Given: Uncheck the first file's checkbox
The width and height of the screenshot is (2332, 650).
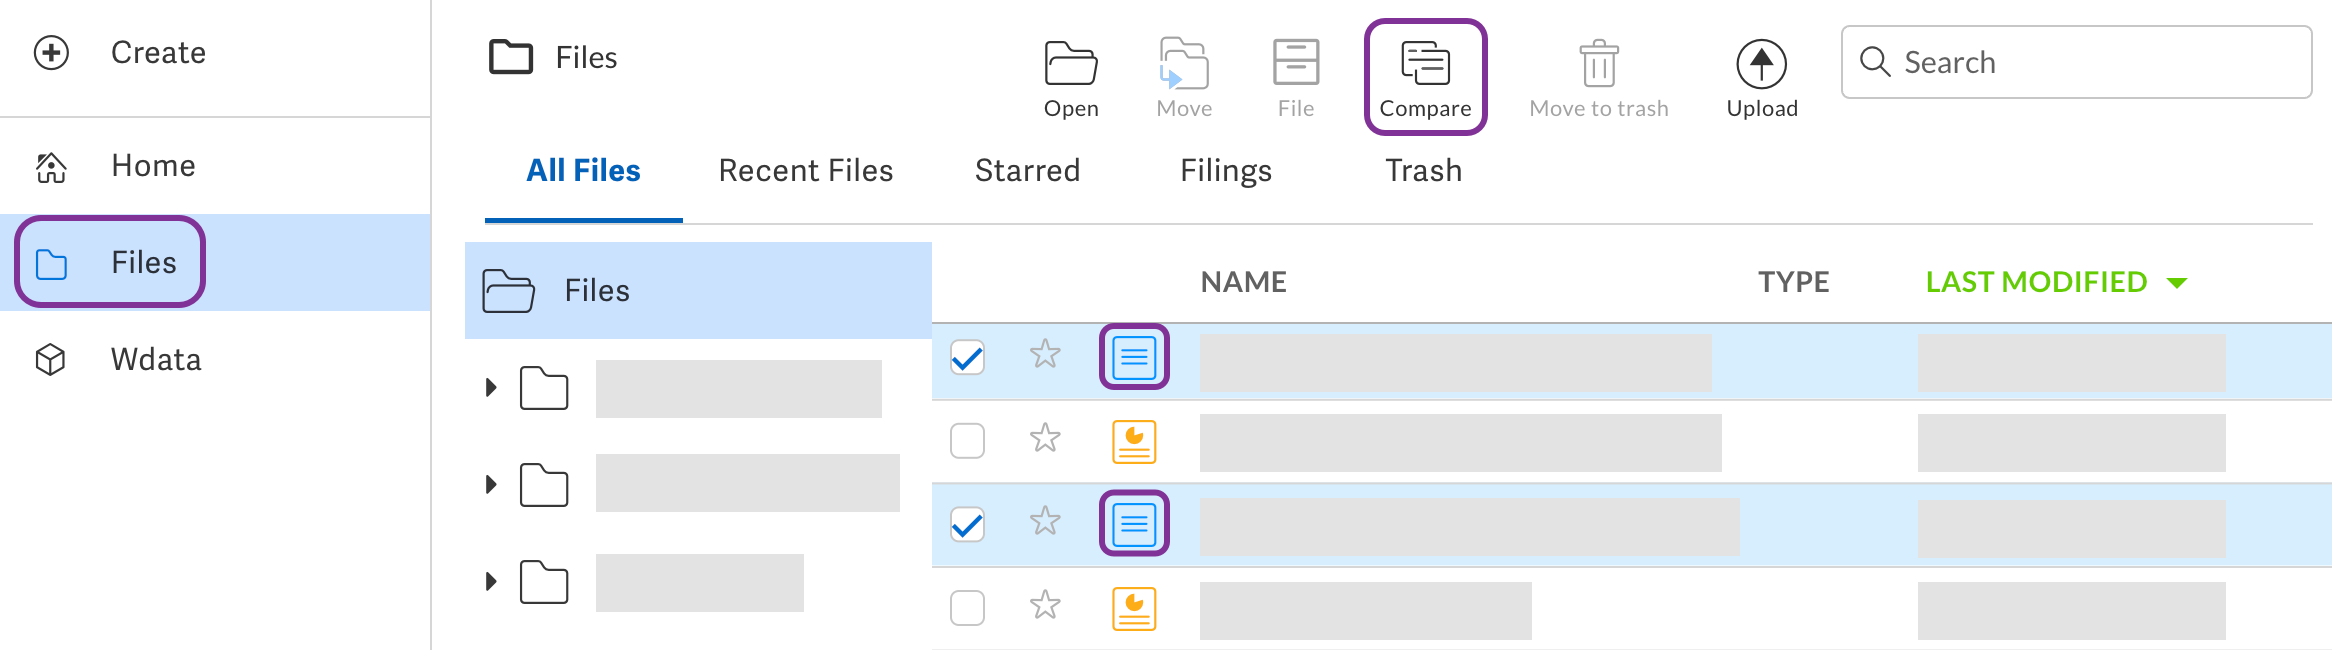Looking at the screenshot, I should coord(967,357).
